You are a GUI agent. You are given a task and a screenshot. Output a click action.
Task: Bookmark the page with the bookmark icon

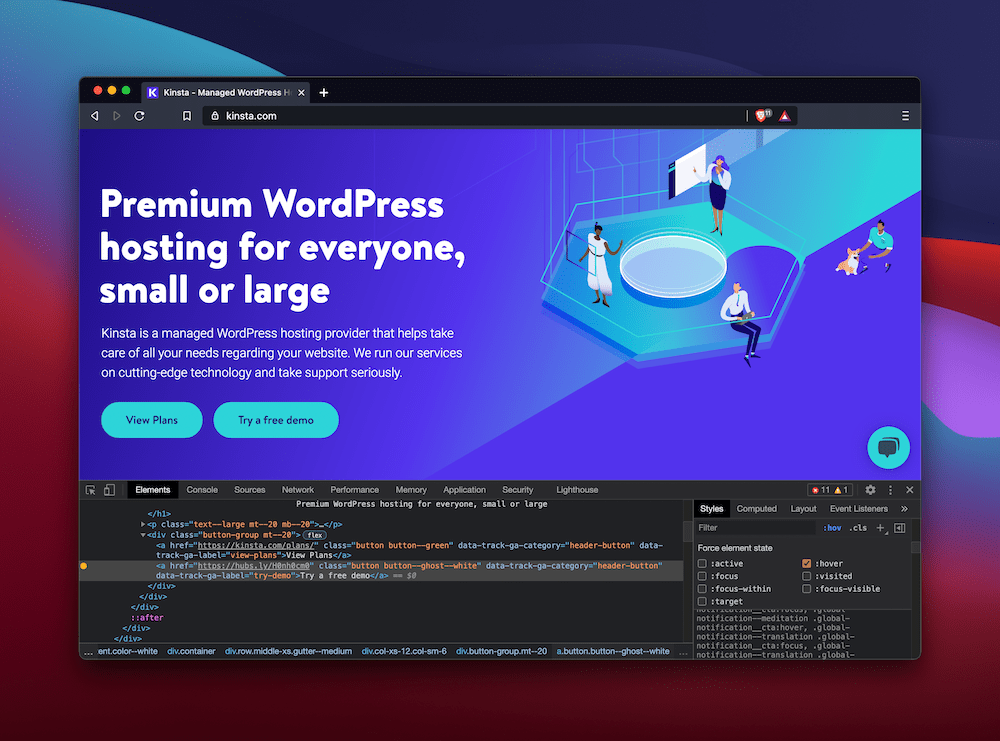tap(187, 116)
